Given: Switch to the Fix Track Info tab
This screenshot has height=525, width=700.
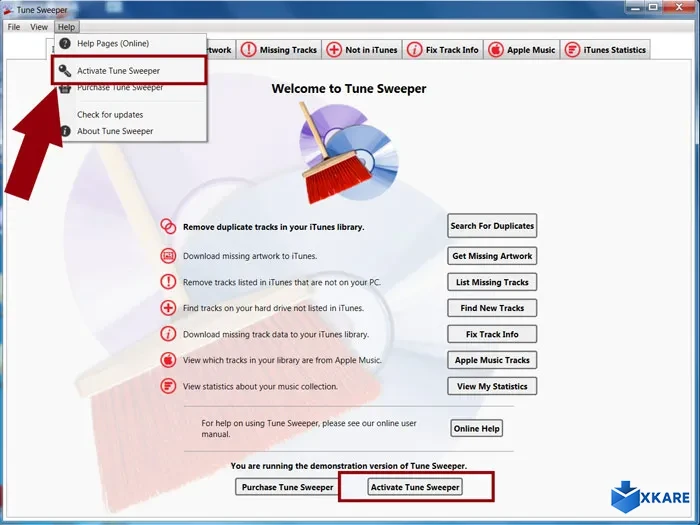Looking at the screenshot, I should pos(443,50).
